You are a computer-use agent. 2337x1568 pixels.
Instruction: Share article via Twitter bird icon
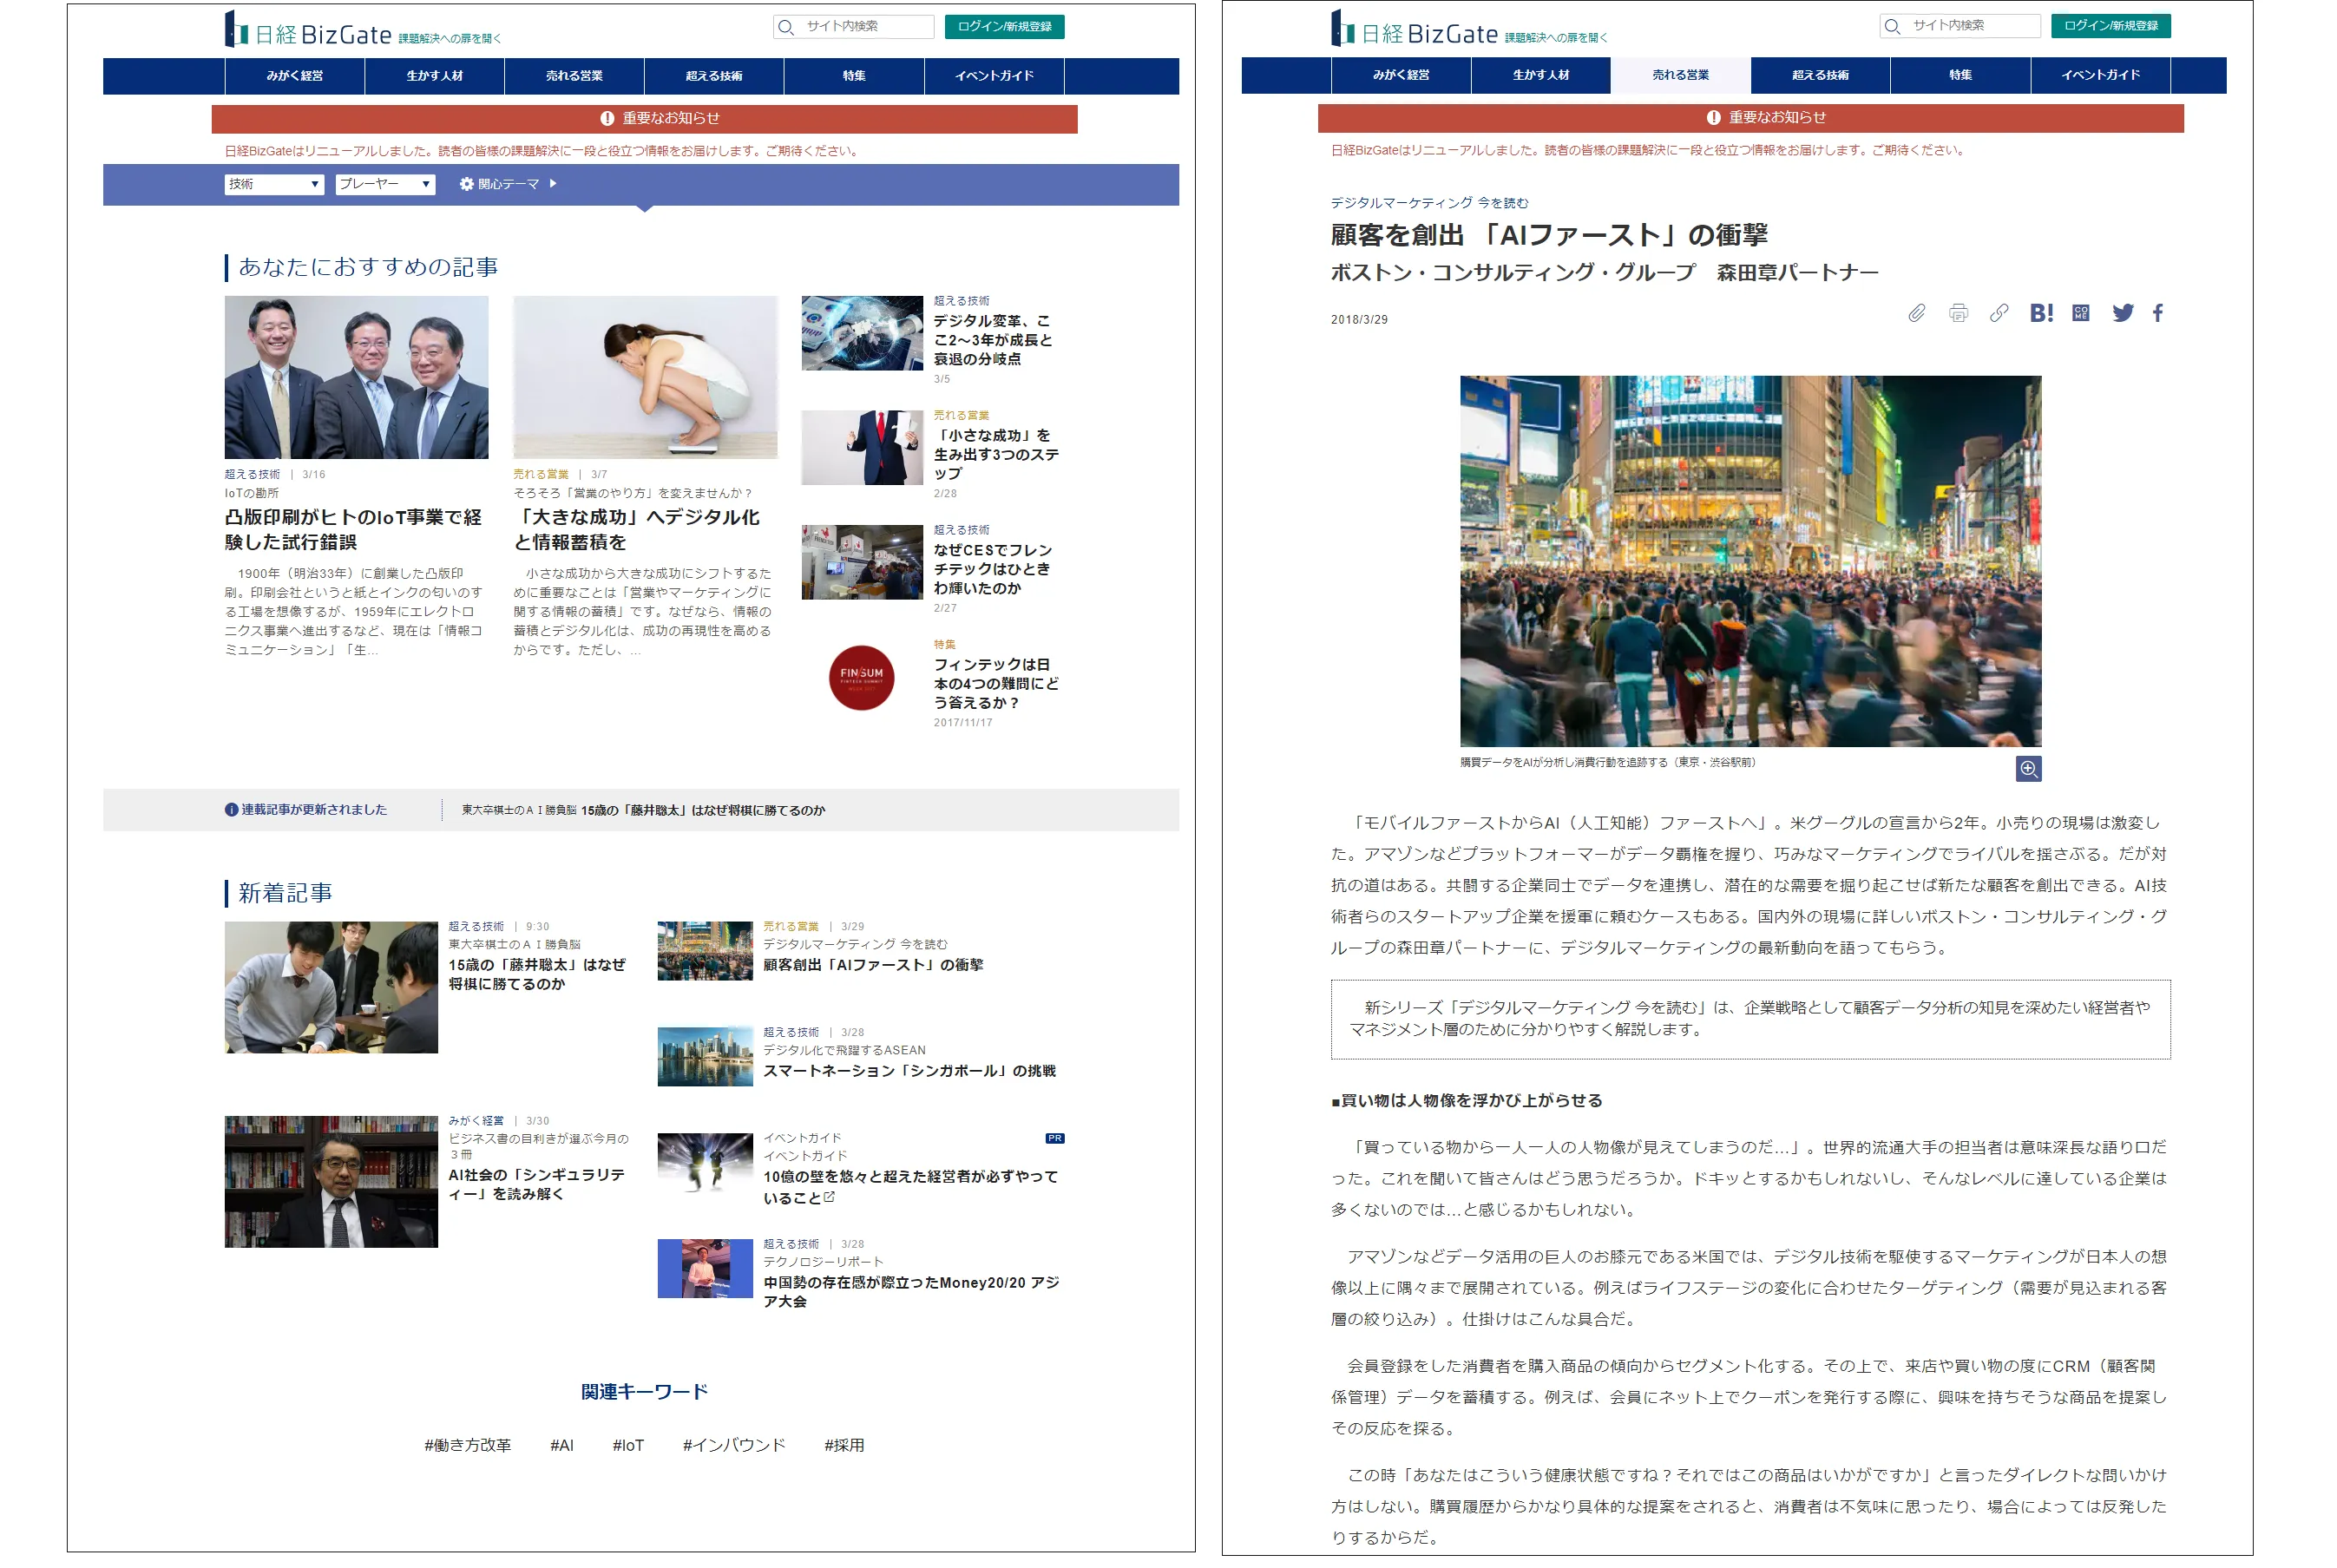pos(2122,313)
